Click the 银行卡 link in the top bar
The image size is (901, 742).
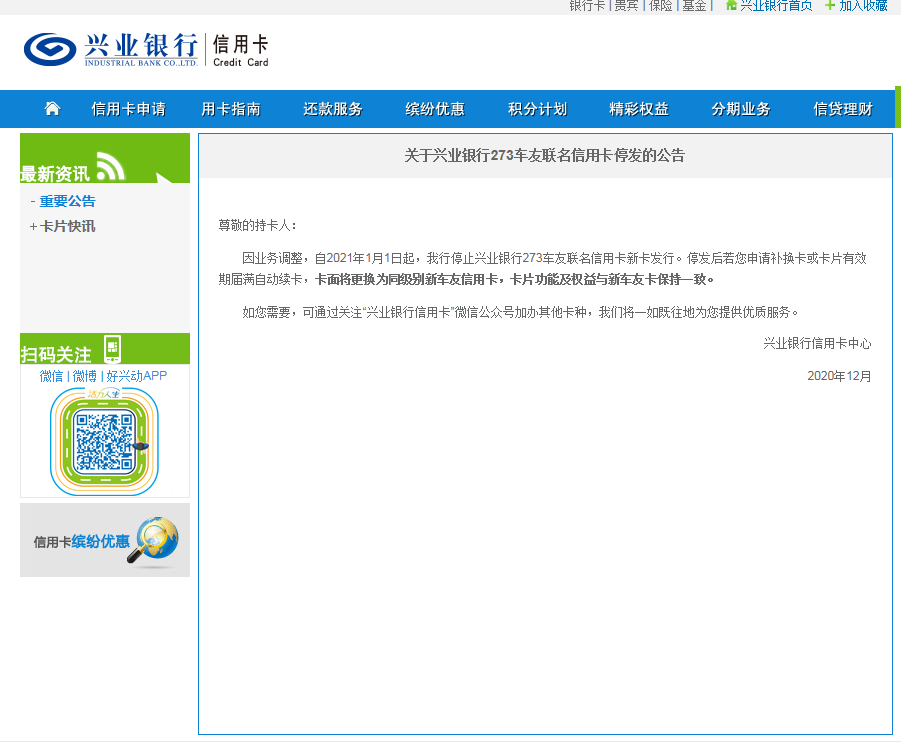pyautogui.click(x=587, y=6)
